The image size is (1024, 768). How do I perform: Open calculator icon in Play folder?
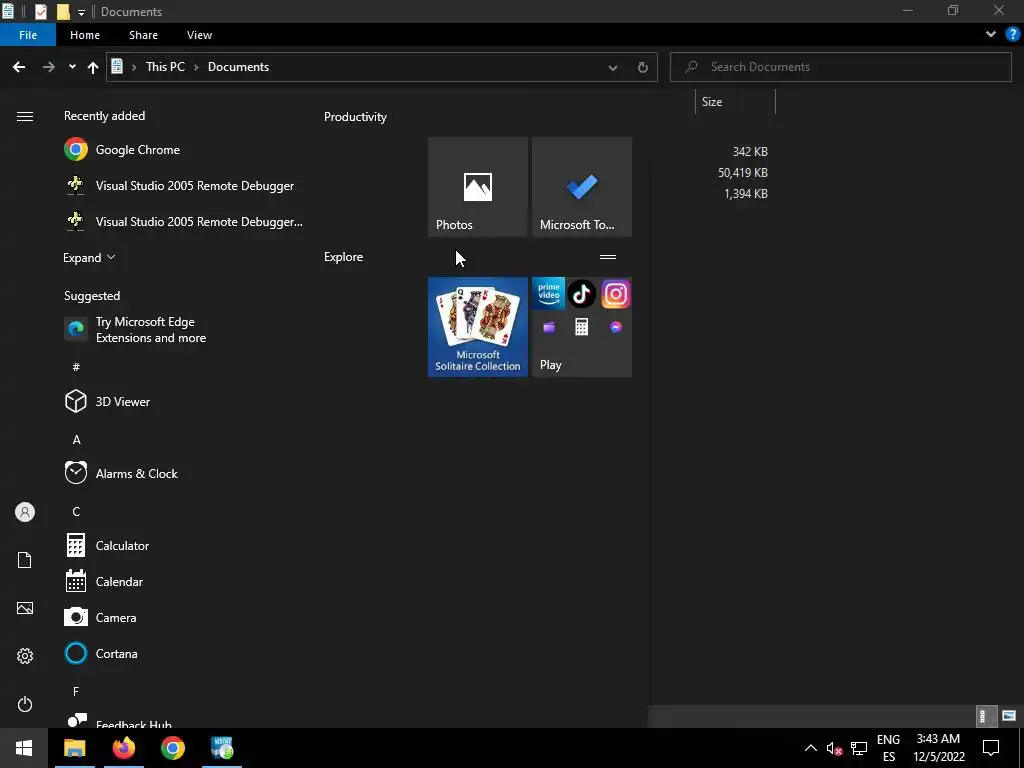[x=582, y=327]
